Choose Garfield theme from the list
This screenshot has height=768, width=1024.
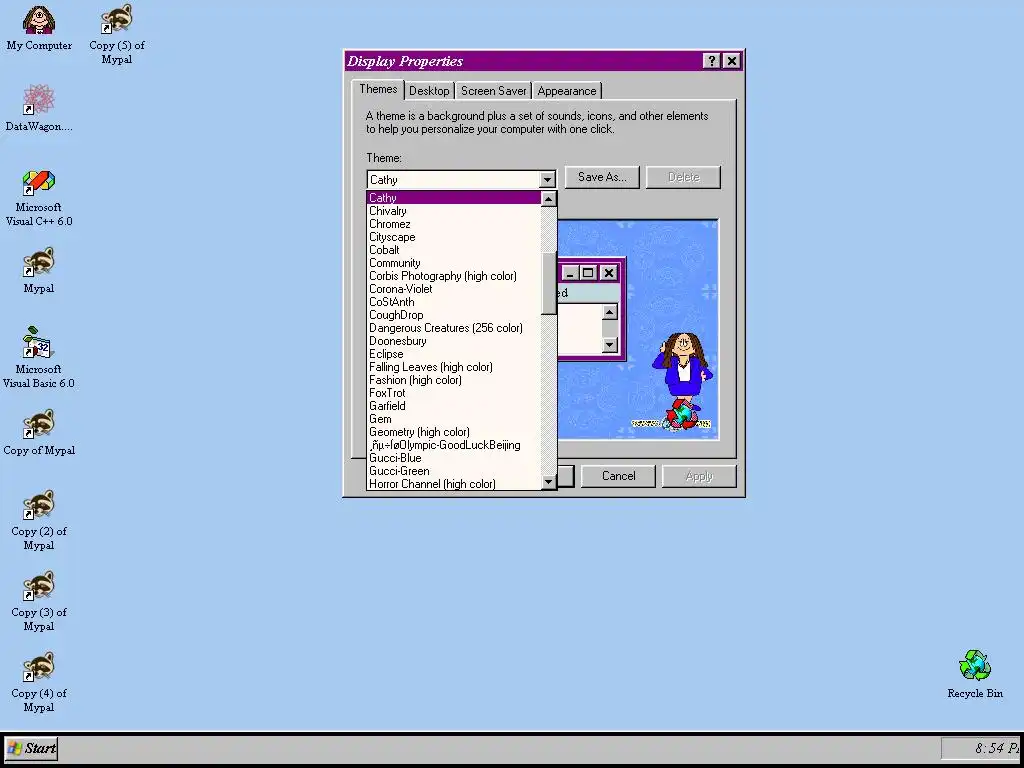454,406
